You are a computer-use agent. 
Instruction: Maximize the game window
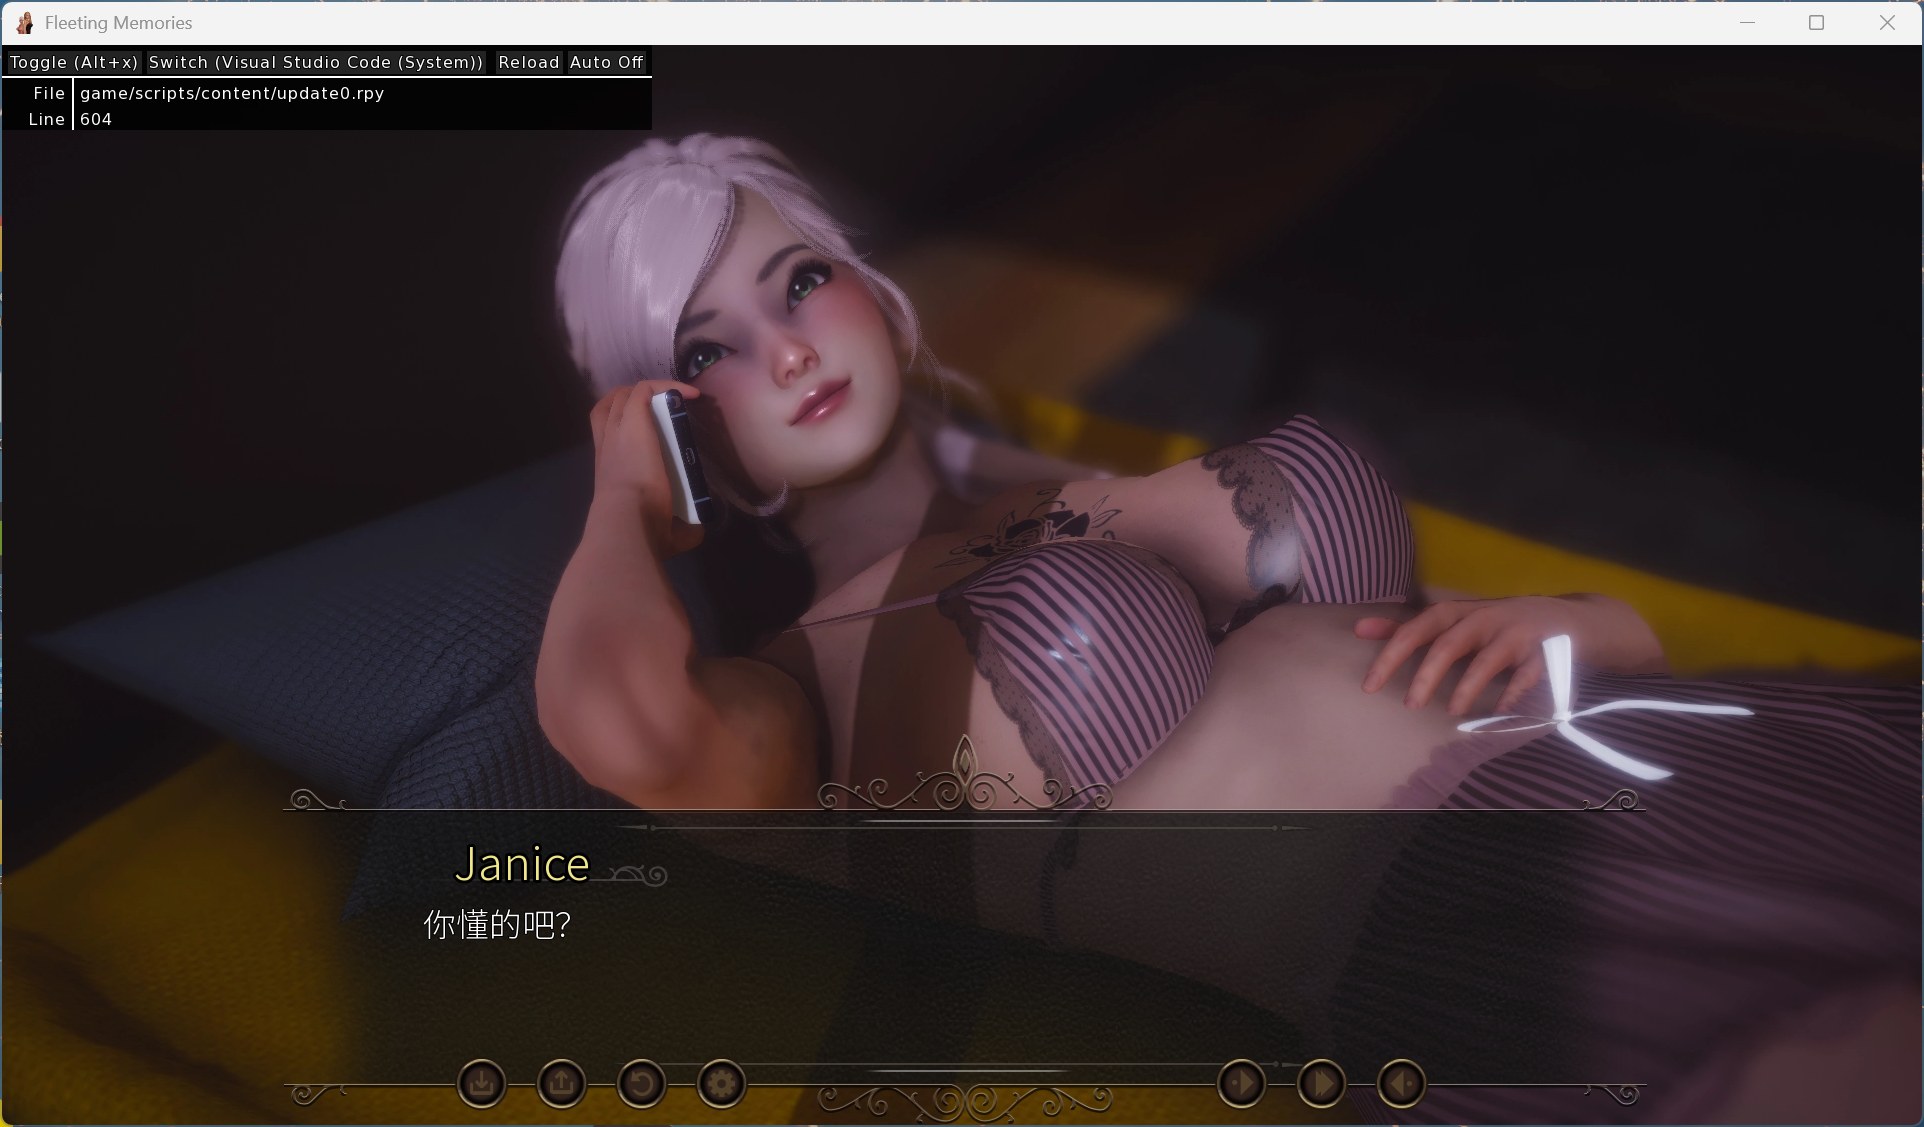tap(1816, 23)
